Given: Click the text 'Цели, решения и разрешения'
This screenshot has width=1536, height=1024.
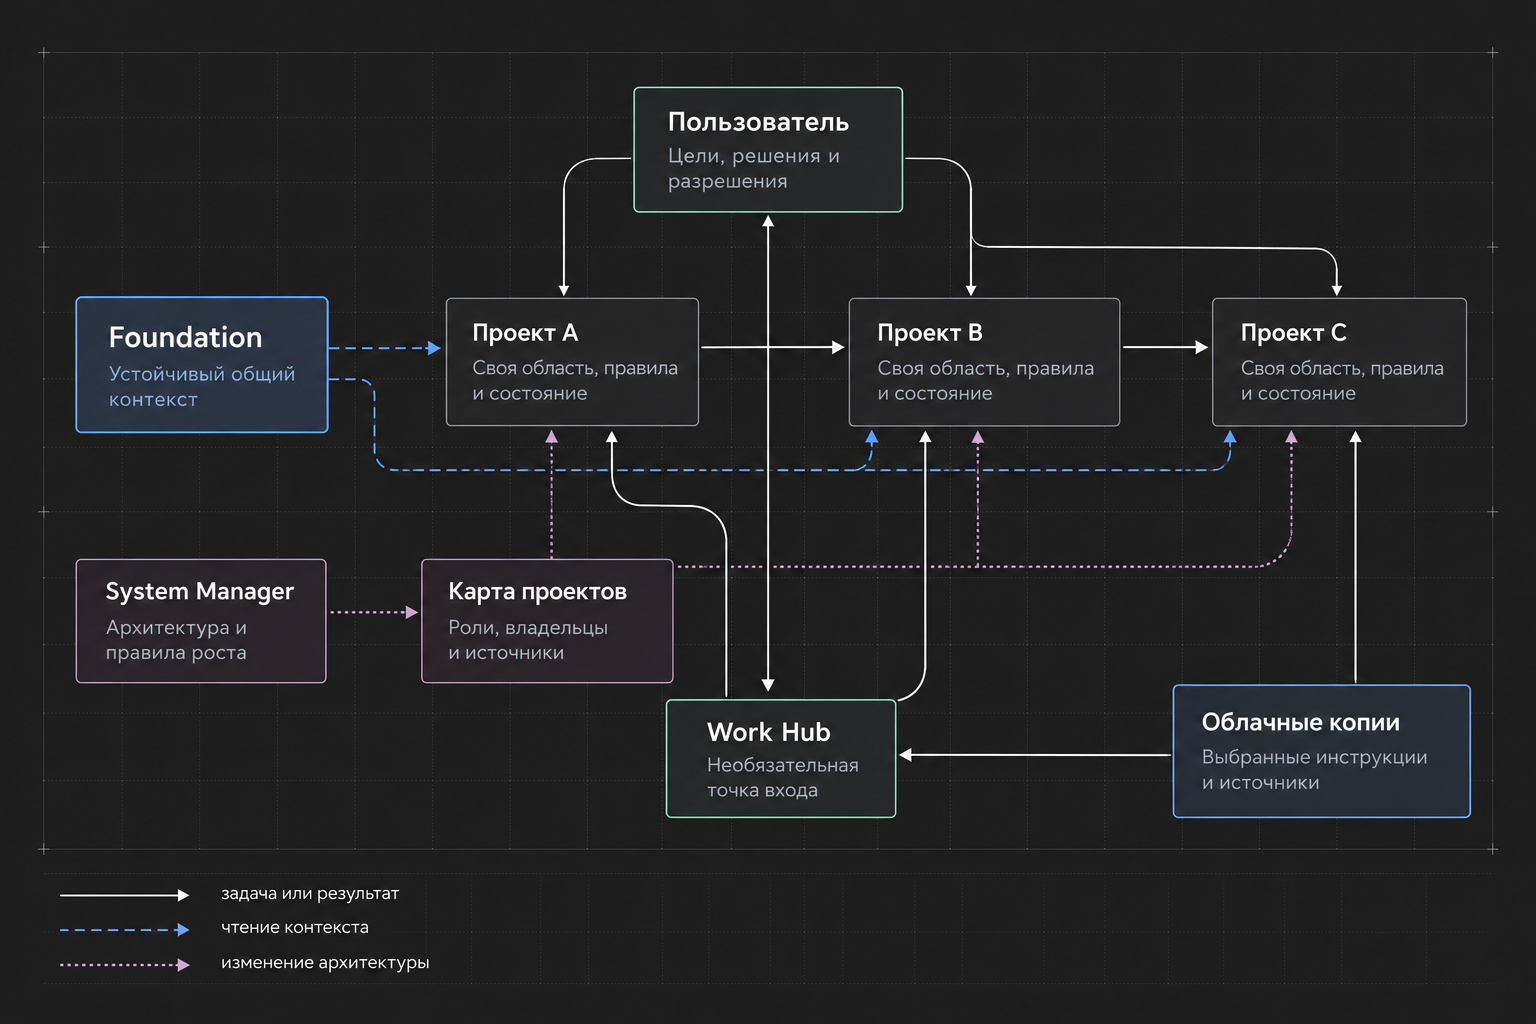Looking at the screenshot, I should tap(754, 169).
